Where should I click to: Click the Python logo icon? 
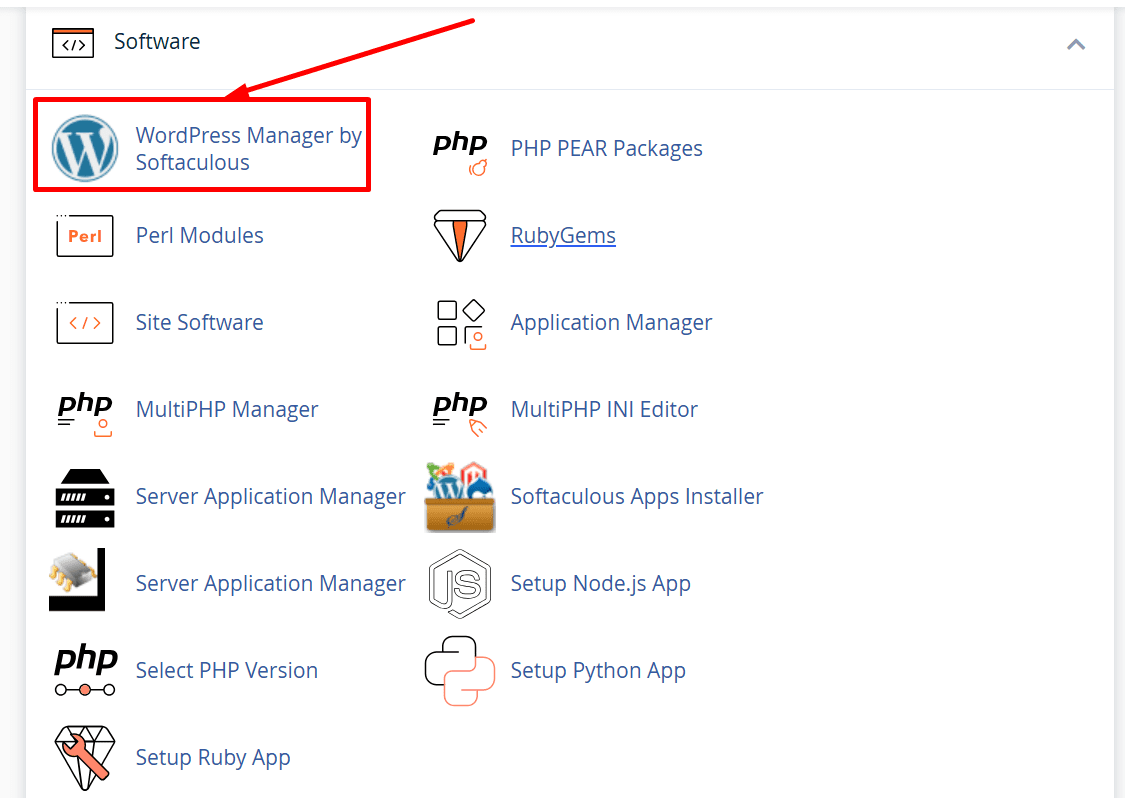[460, 671]
